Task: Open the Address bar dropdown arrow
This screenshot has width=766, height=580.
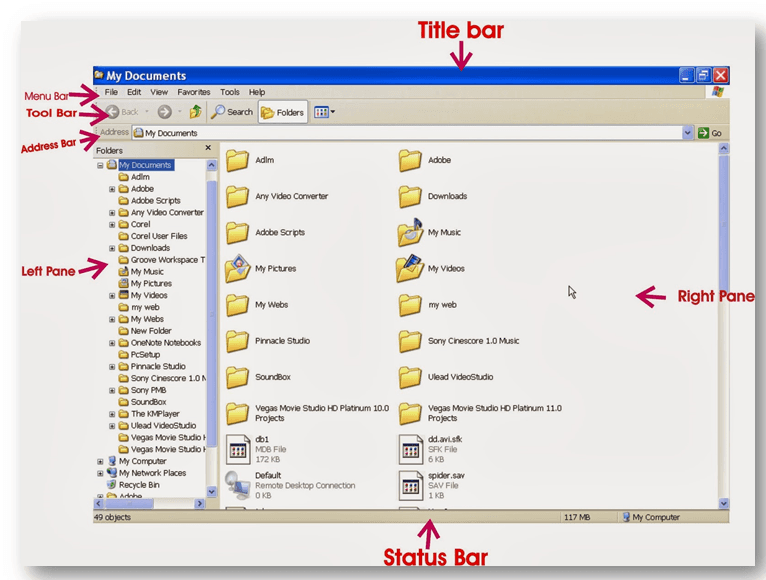Action: 687,133
